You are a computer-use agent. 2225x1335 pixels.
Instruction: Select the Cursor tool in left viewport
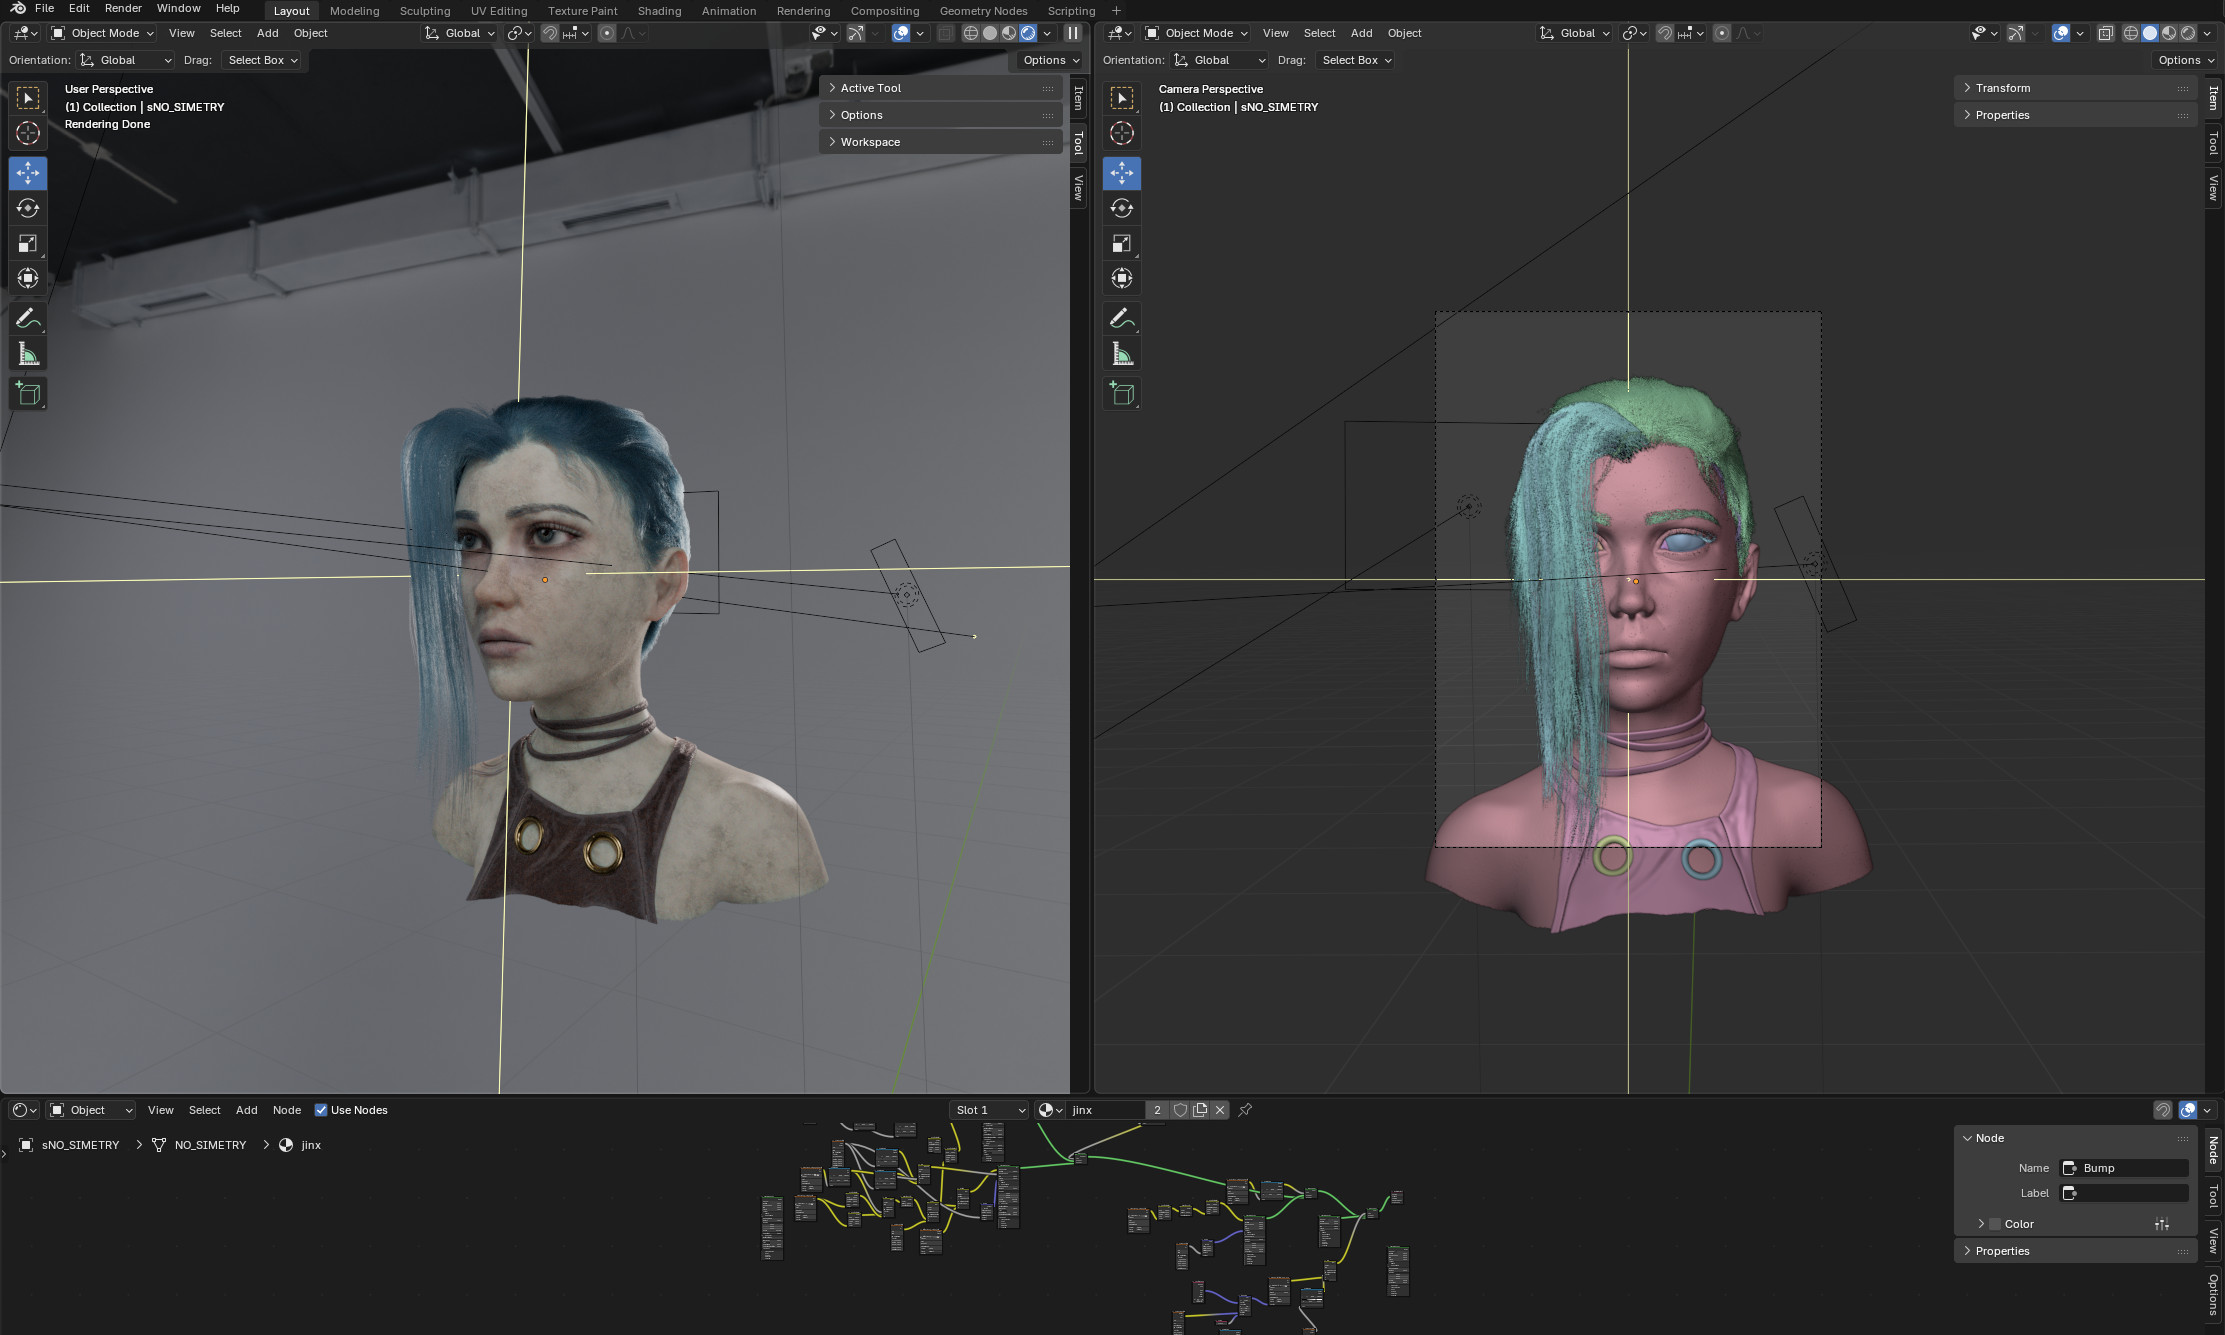pos(28,133)
